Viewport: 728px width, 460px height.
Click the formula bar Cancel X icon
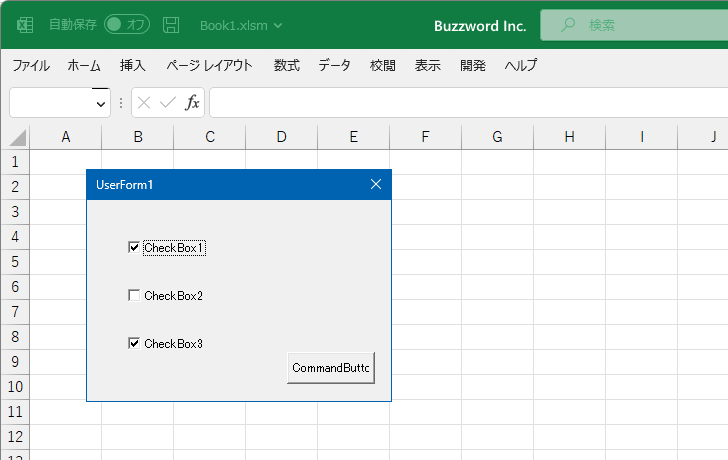point(144,103)
